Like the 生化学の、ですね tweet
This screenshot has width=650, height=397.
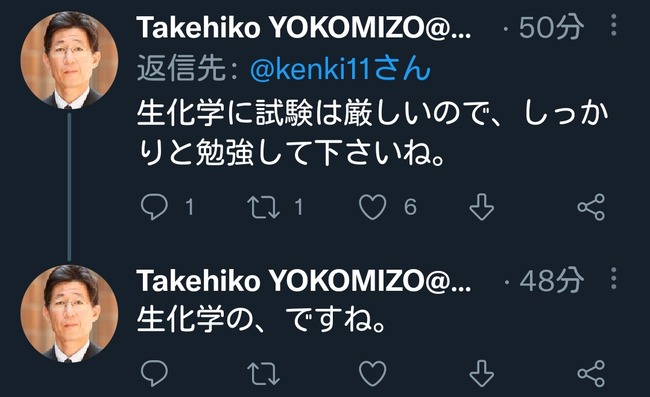tap(372, 373)
